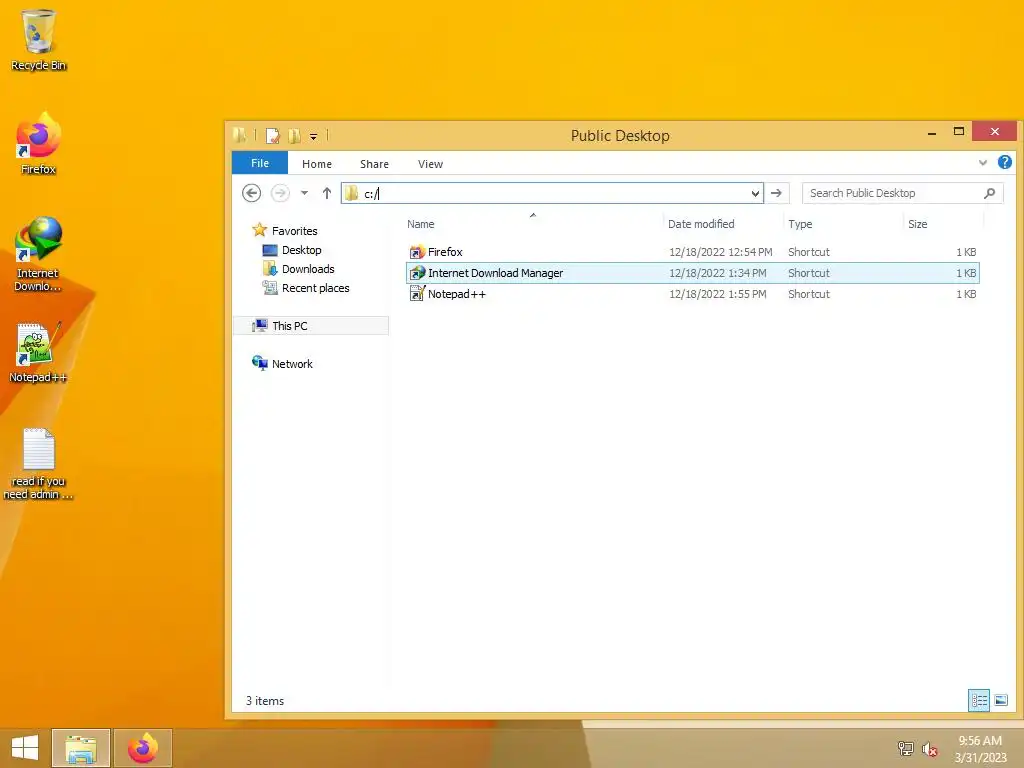1024x768 pixels.
Task: Switch to the View ribbon tab
Action: [x=430, y=164]
